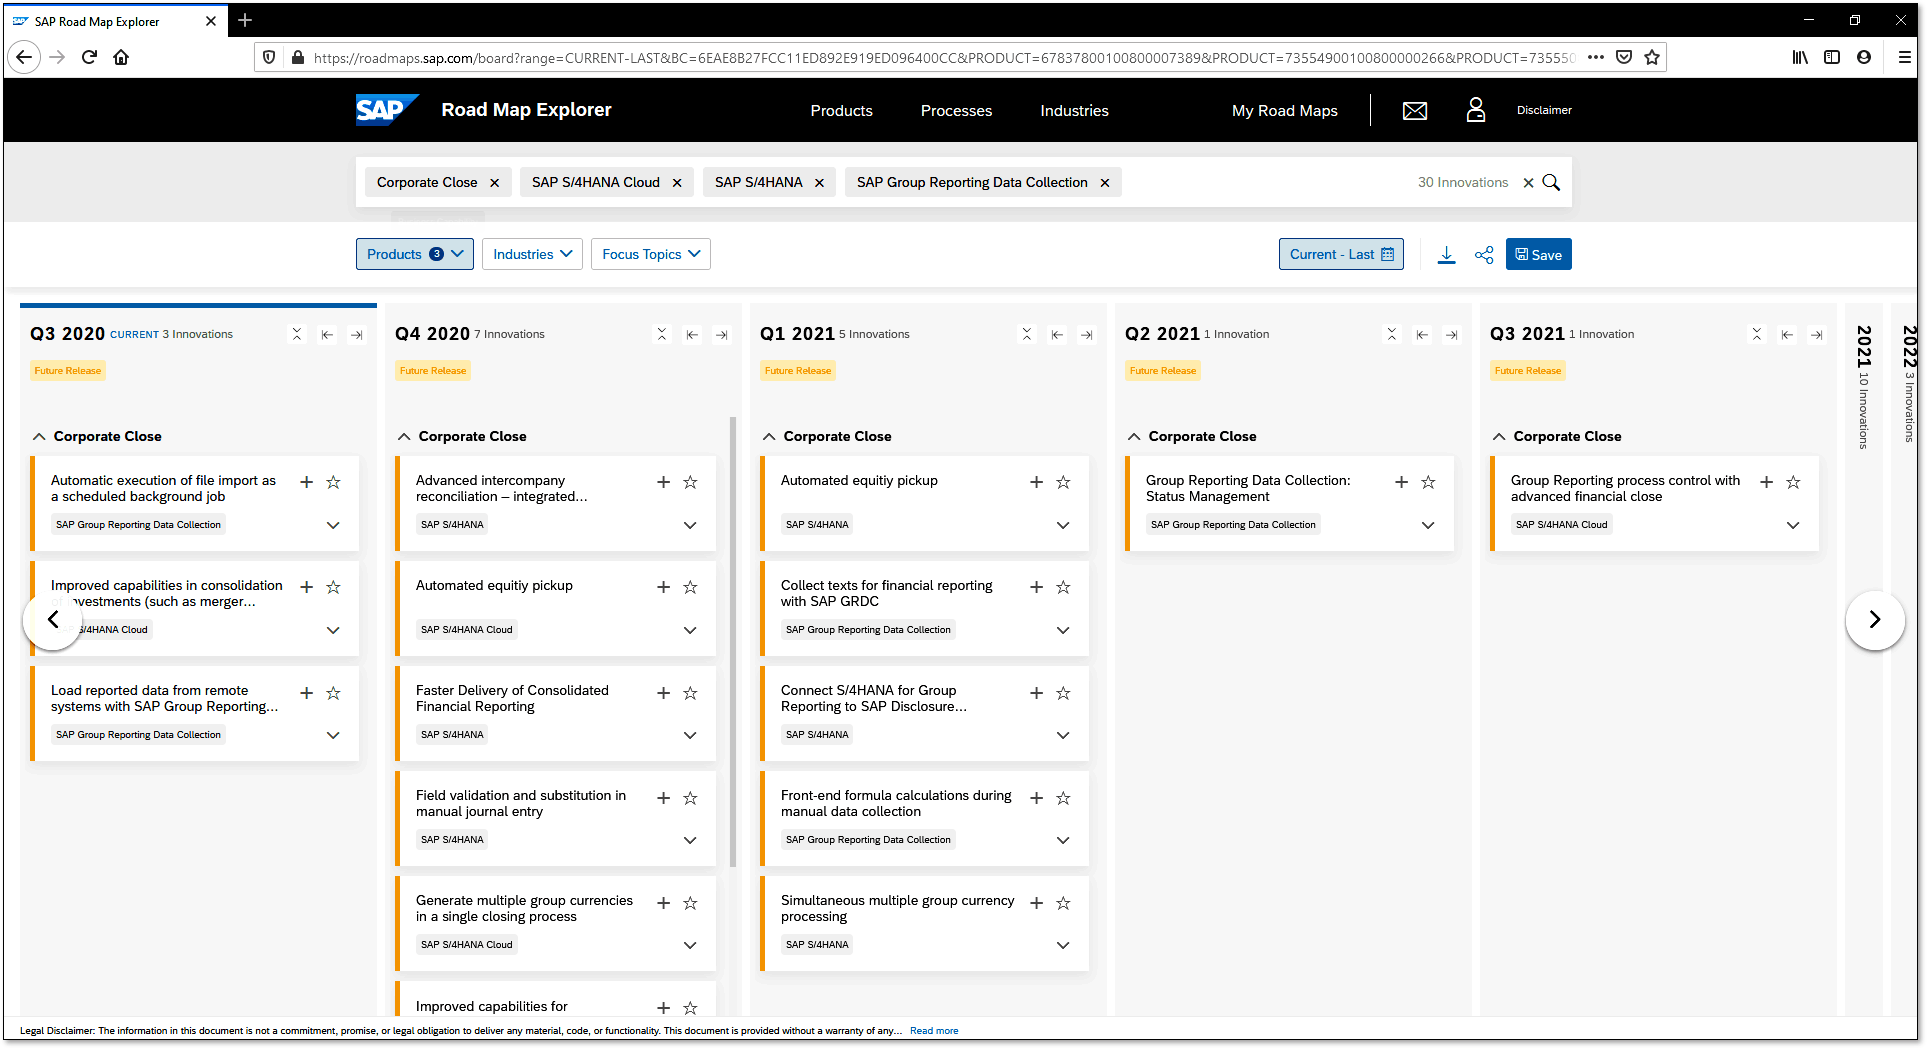Add 'Automated equitiy pickup' in Q1 2021 with plus
This screenshot has width=1927, height=1049.
[x=1036, y=482]
